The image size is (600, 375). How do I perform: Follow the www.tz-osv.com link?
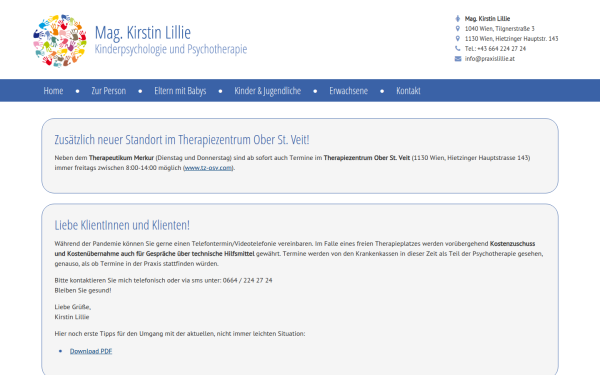pos(208,168)
